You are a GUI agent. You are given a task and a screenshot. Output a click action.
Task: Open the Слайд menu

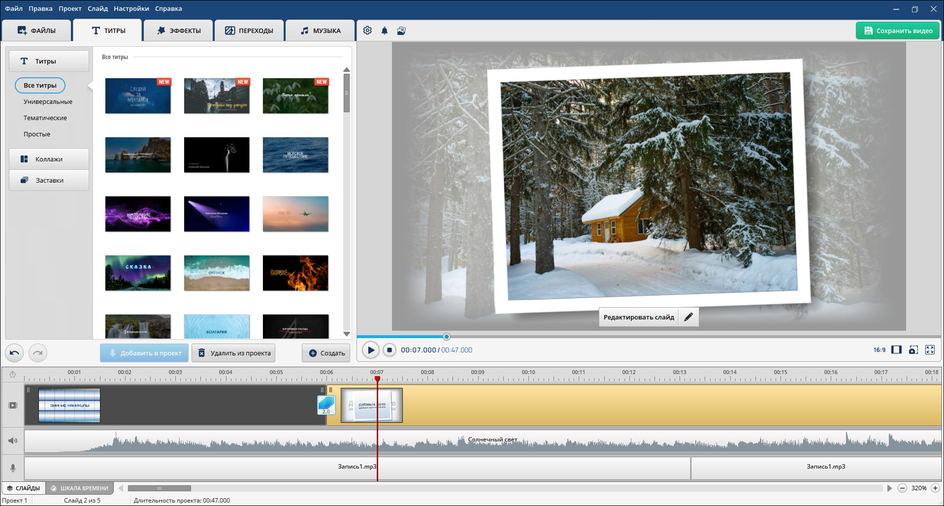pos(98,9)
